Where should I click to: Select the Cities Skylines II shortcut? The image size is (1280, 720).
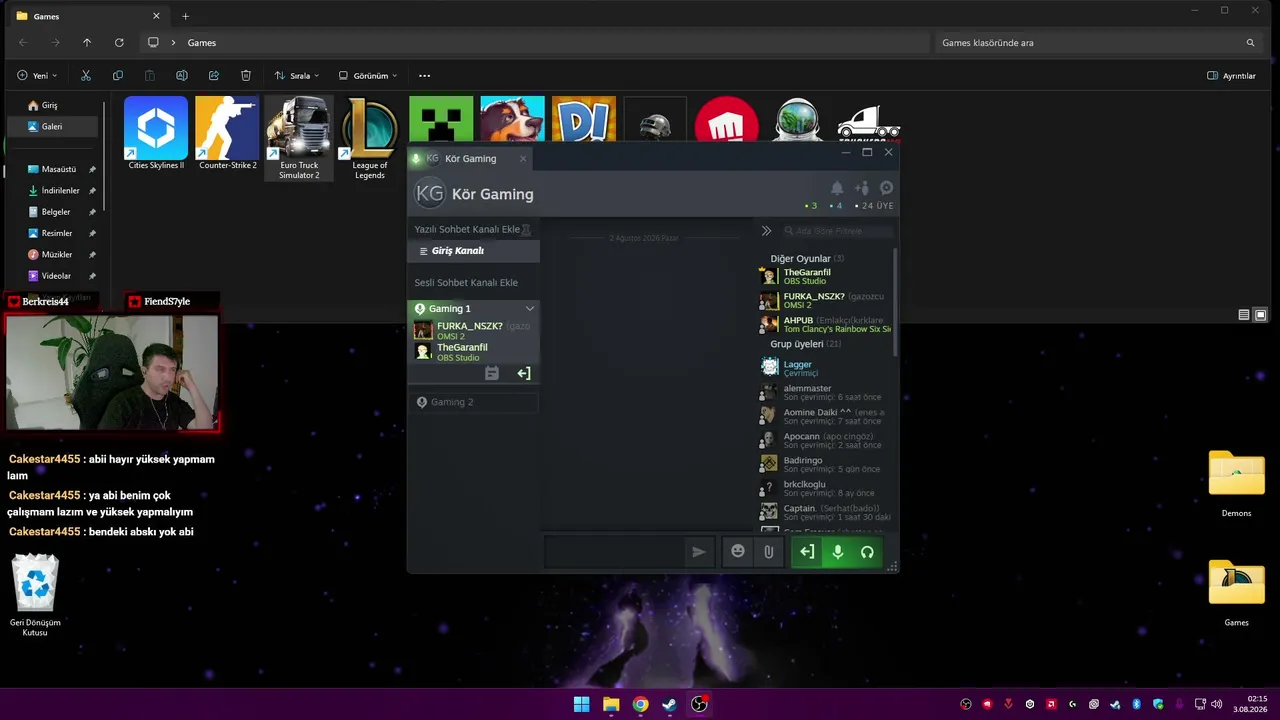pyautogui.click(x=156, y=133)
